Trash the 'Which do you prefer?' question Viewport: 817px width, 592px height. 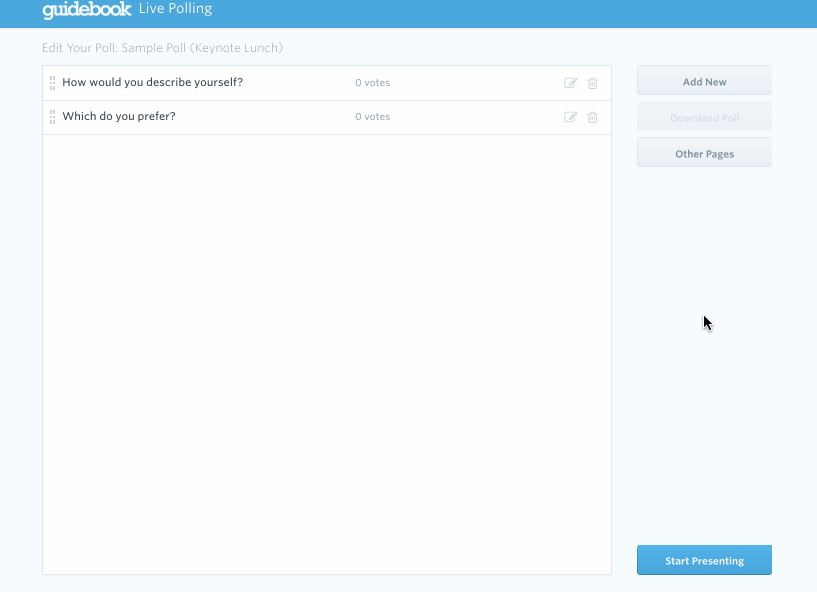[592, 117]
